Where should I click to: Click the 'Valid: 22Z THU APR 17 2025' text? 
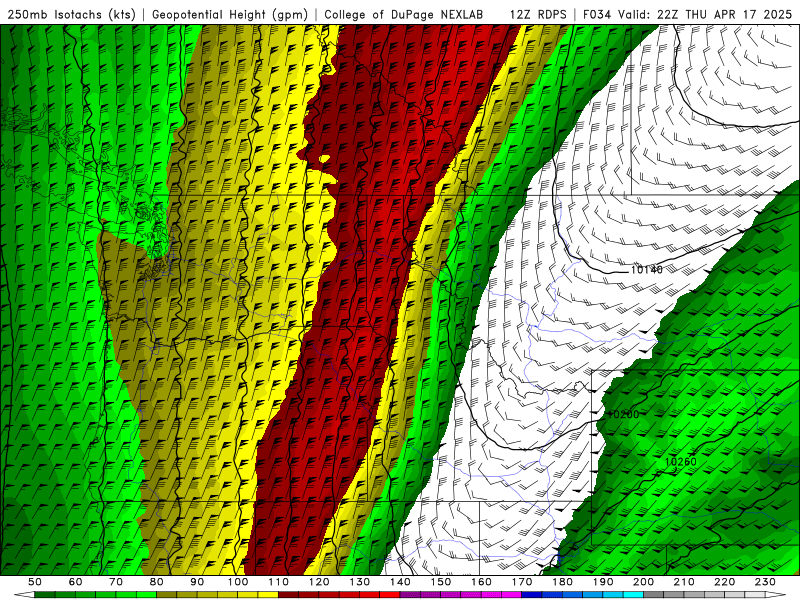[x=705, y=14]
